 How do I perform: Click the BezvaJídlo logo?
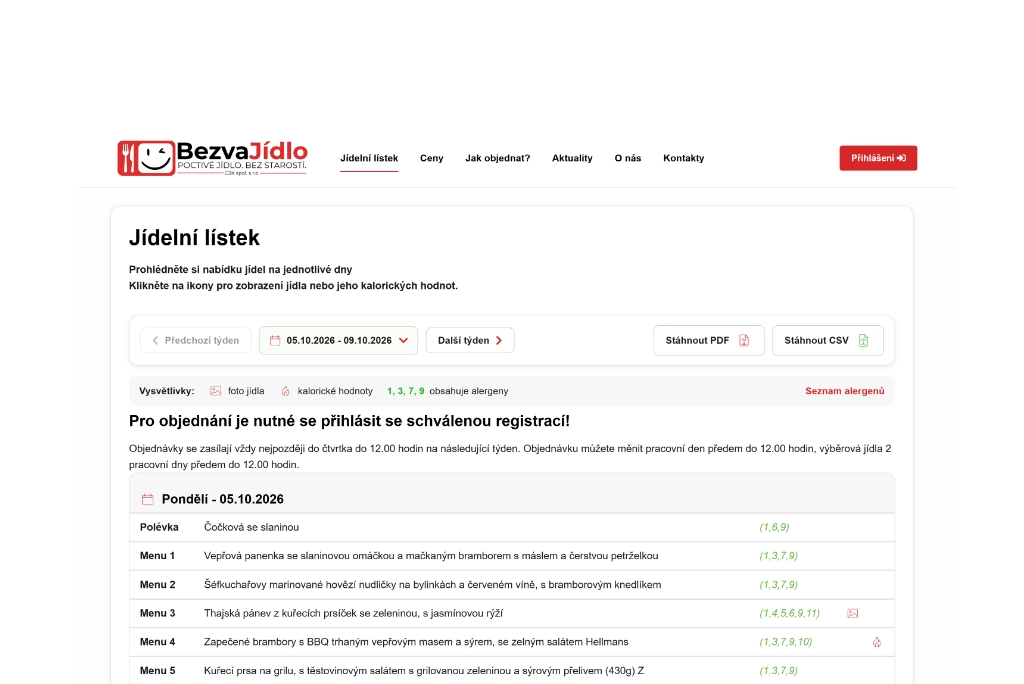(212, 158)
